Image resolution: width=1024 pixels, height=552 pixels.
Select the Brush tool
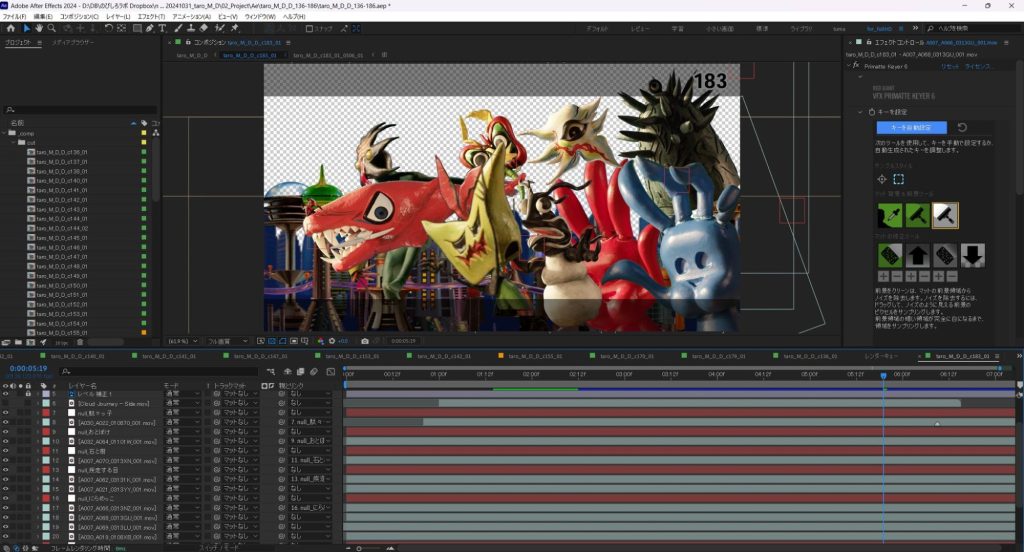pyautogui.click(x=178, y=29)
